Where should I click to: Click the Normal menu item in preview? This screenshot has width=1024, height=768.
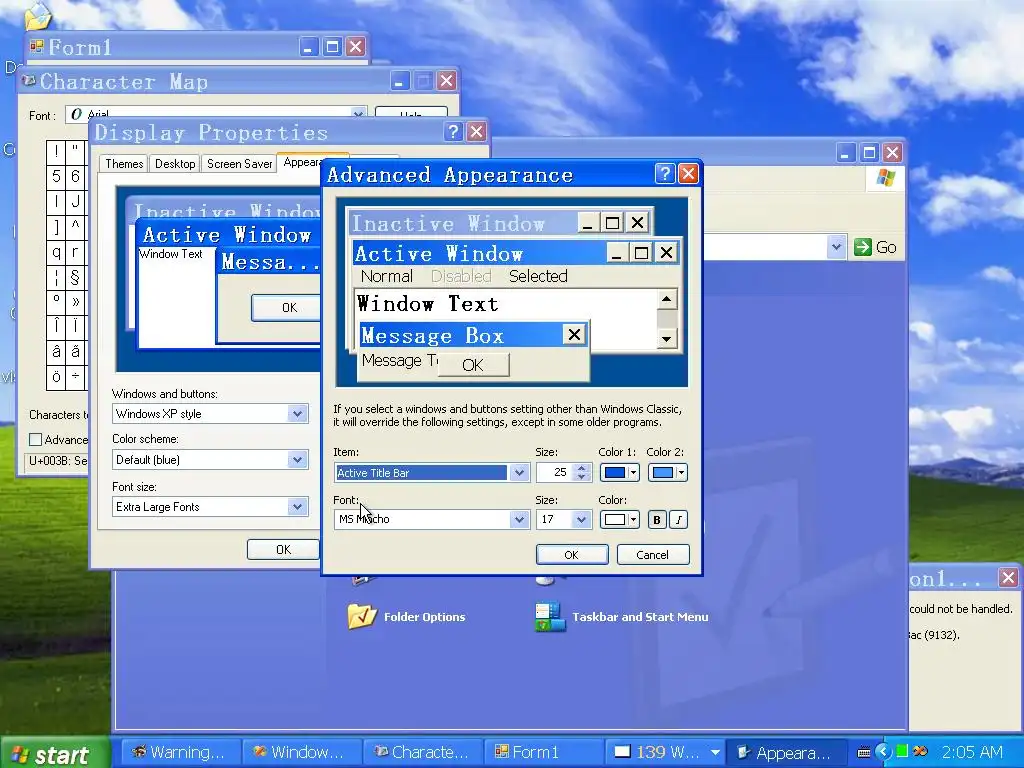pyautogui.click(x=387, y=276)
